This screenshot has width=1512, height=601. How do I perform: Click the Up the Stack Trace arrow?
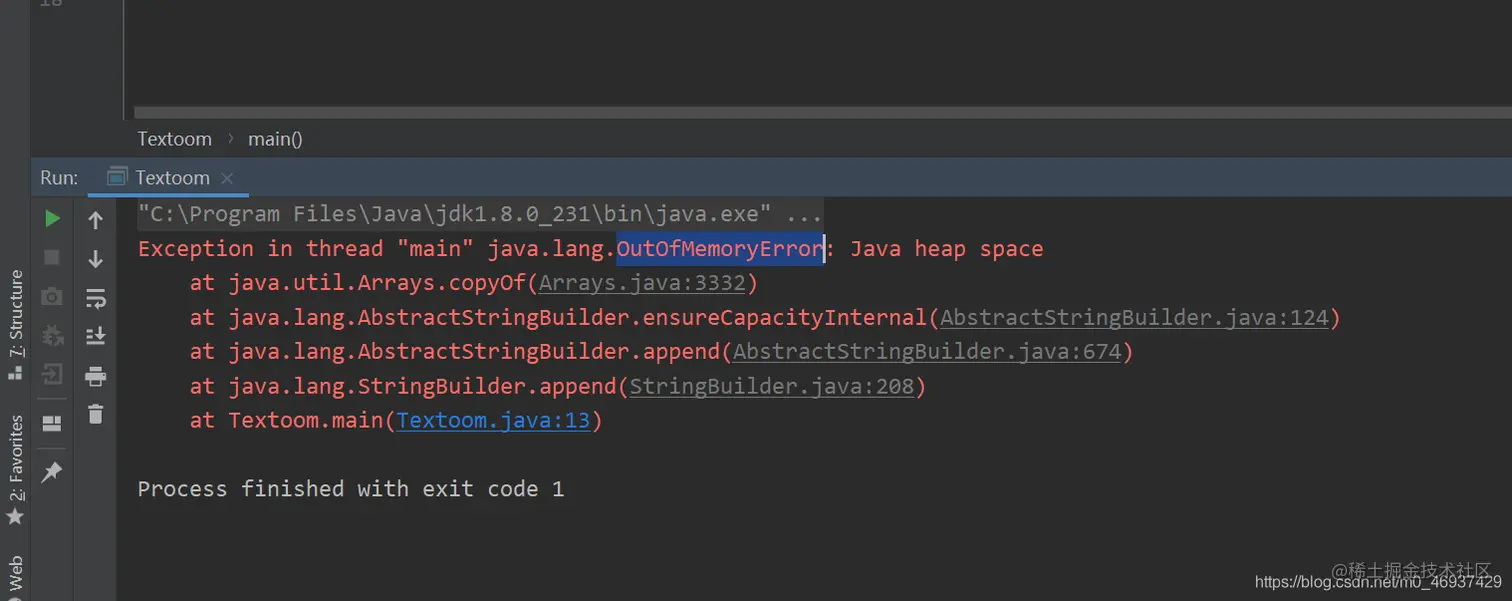[x=96, y=219]
